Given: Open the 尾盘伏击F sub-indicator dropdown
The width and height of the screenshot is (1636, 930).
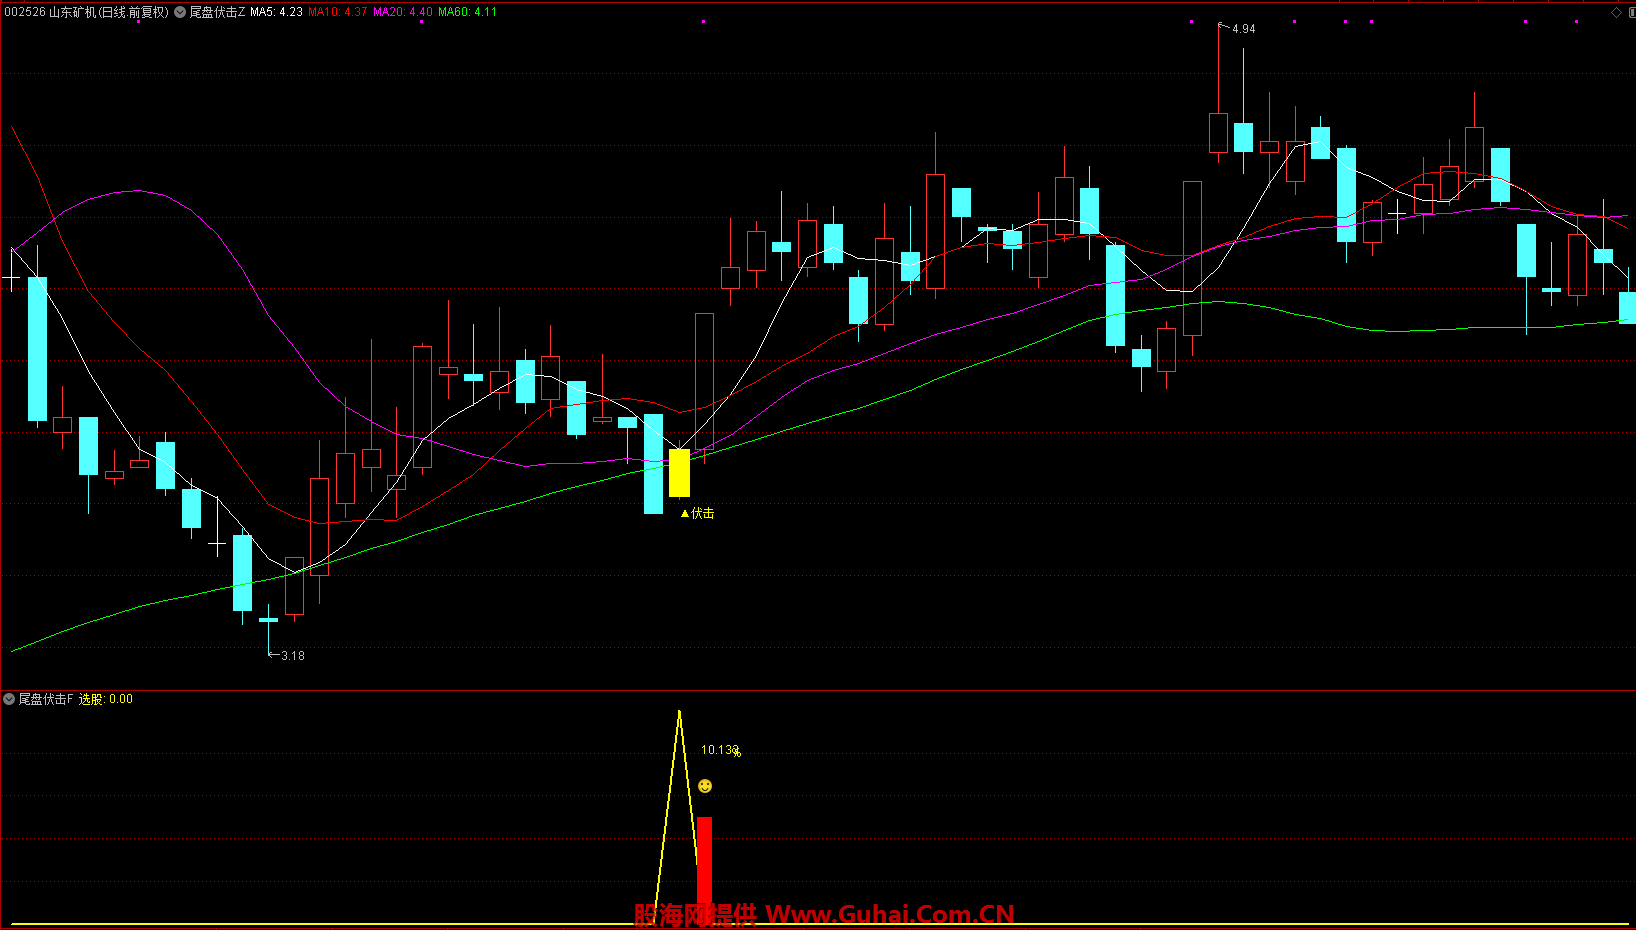Looking at the screenshot, I should [x=9, y=699].
